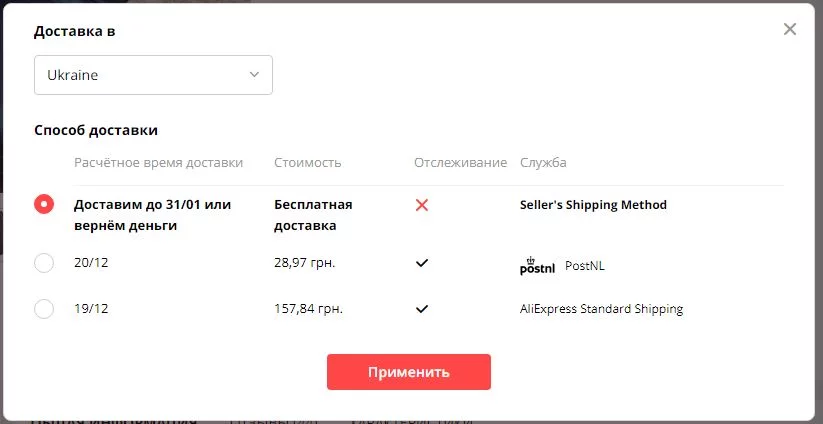Image resolution: width=823 pixels, height=424 pixels.
Task: Click the Расчётное время доставки column header
Action: point(158,163)
